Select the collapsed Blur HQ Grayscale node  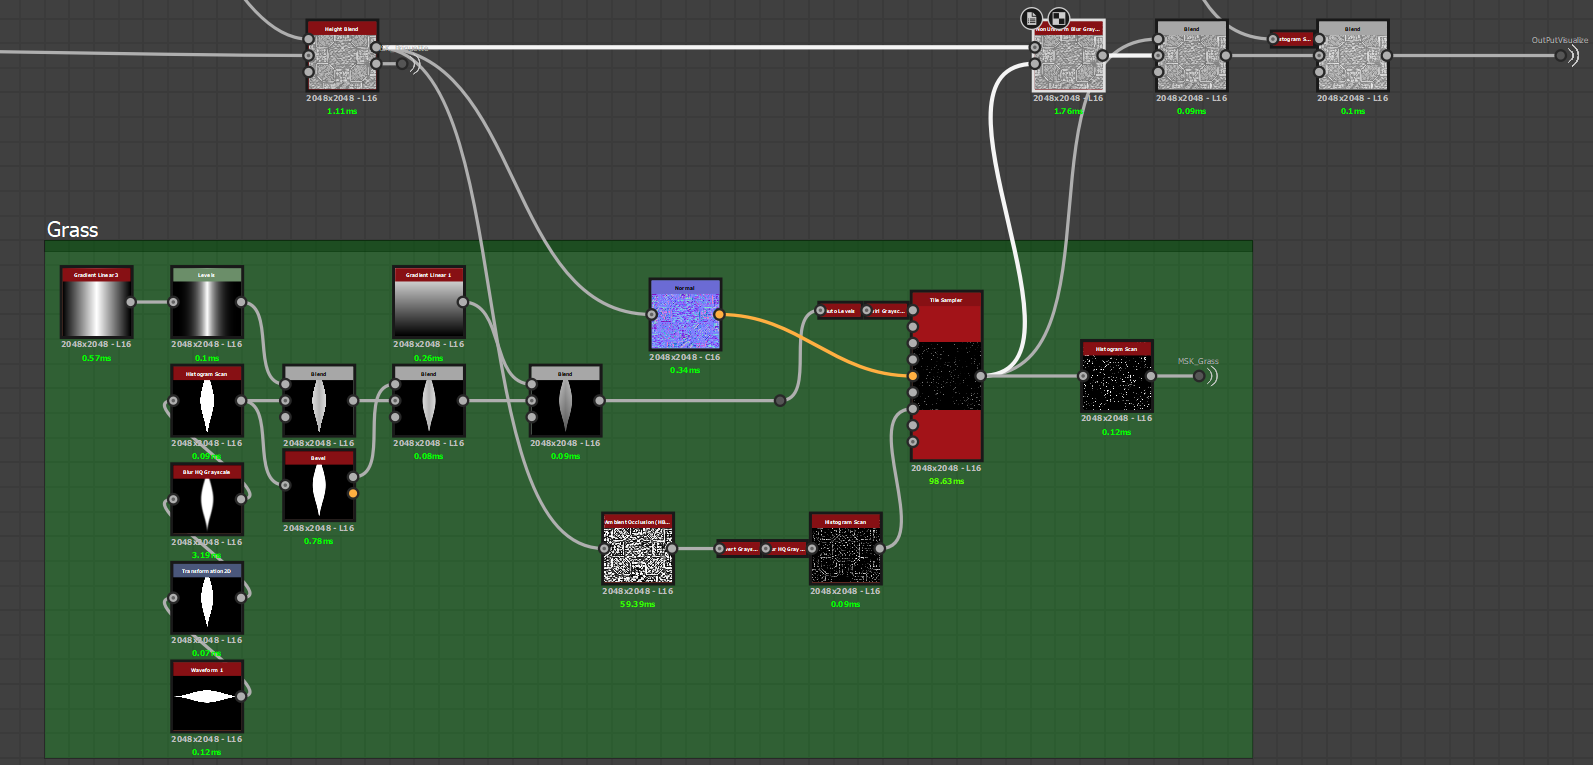[x=786, y=549]
